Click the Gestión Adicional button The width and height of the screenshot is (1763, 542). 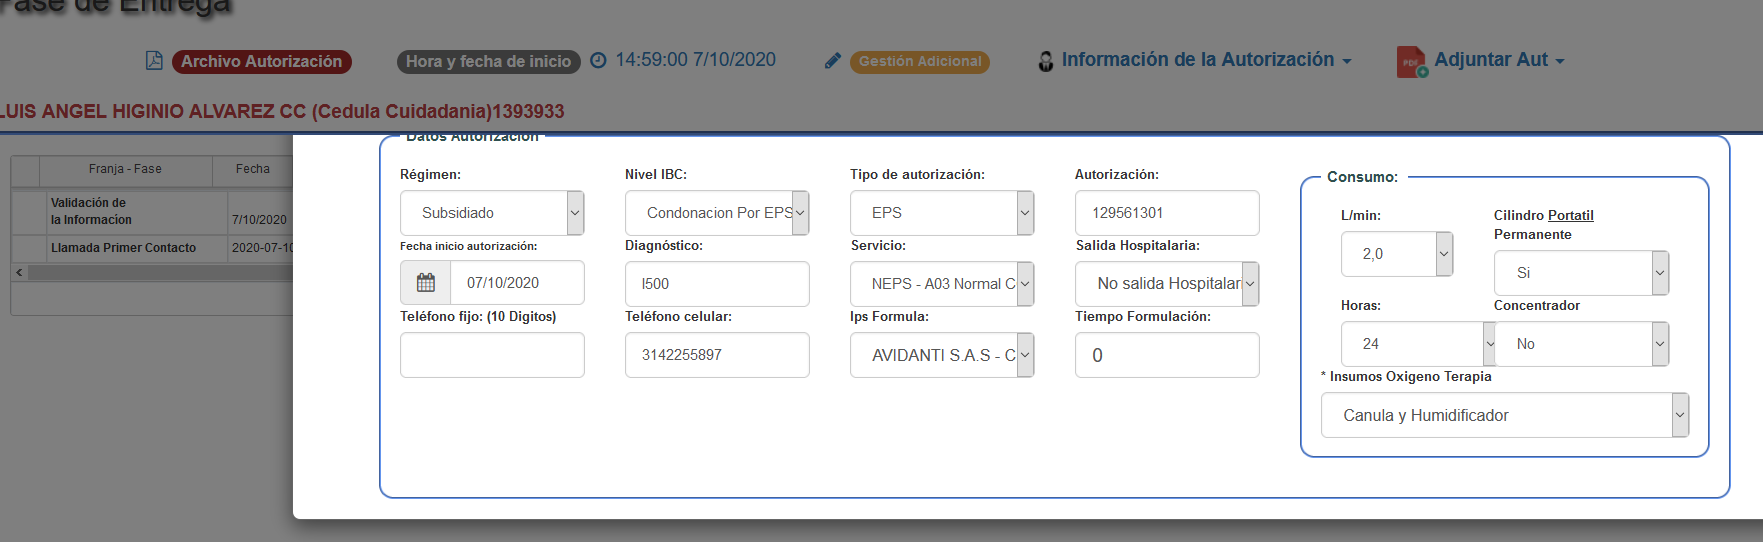coord(920,61)
